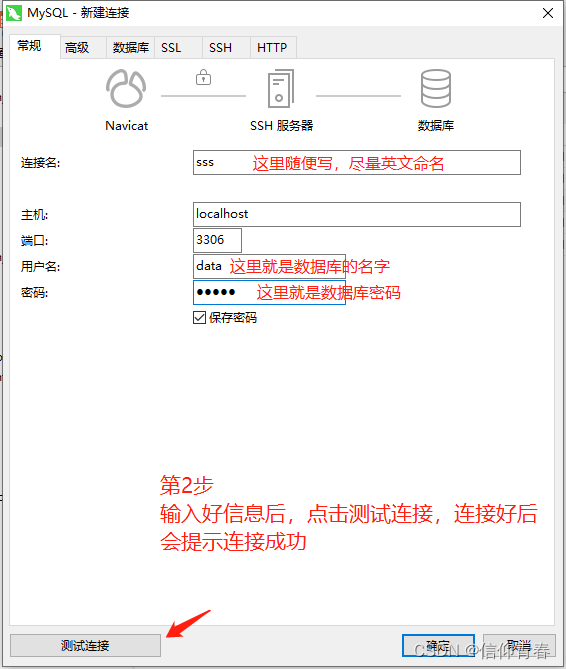Click the 主机 label
Image resolution: width=566 pixels, height=669 pixels.
tap(35, 215)
